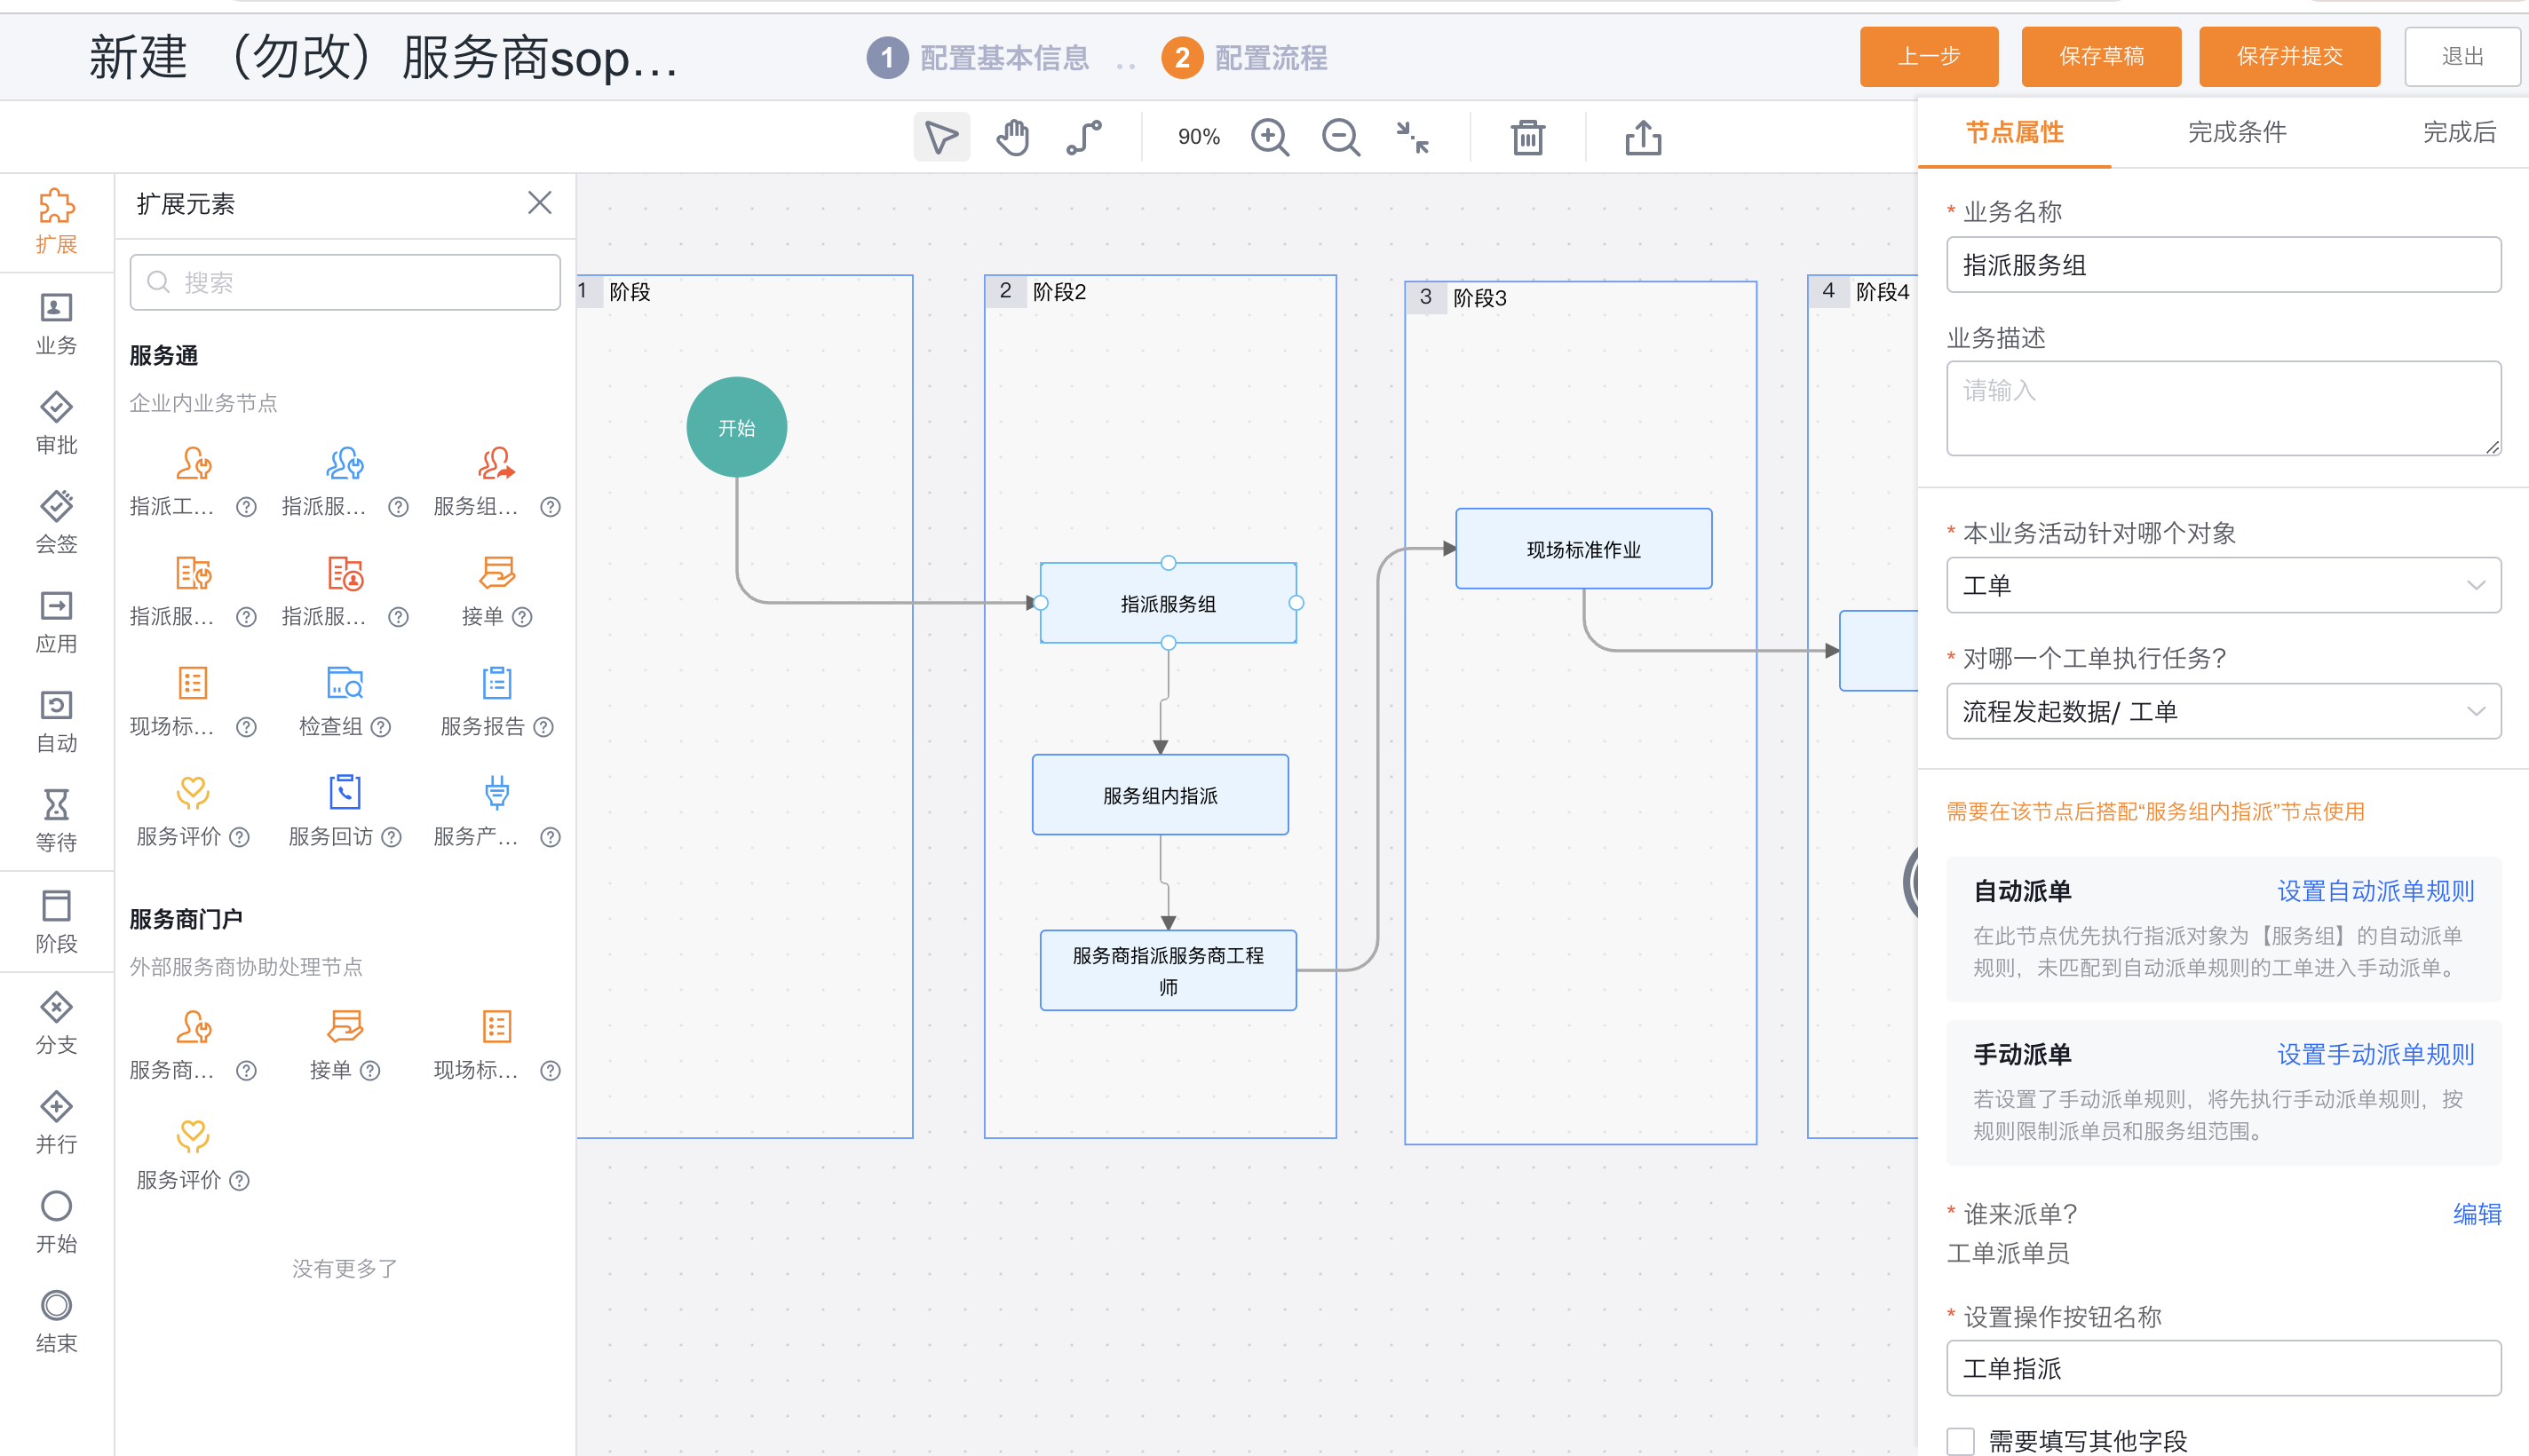The width and height of the screenshot is (2529, 1456).
Task: Open the 设置自动派单规则 link
Action: click(x=2375, y=891)
